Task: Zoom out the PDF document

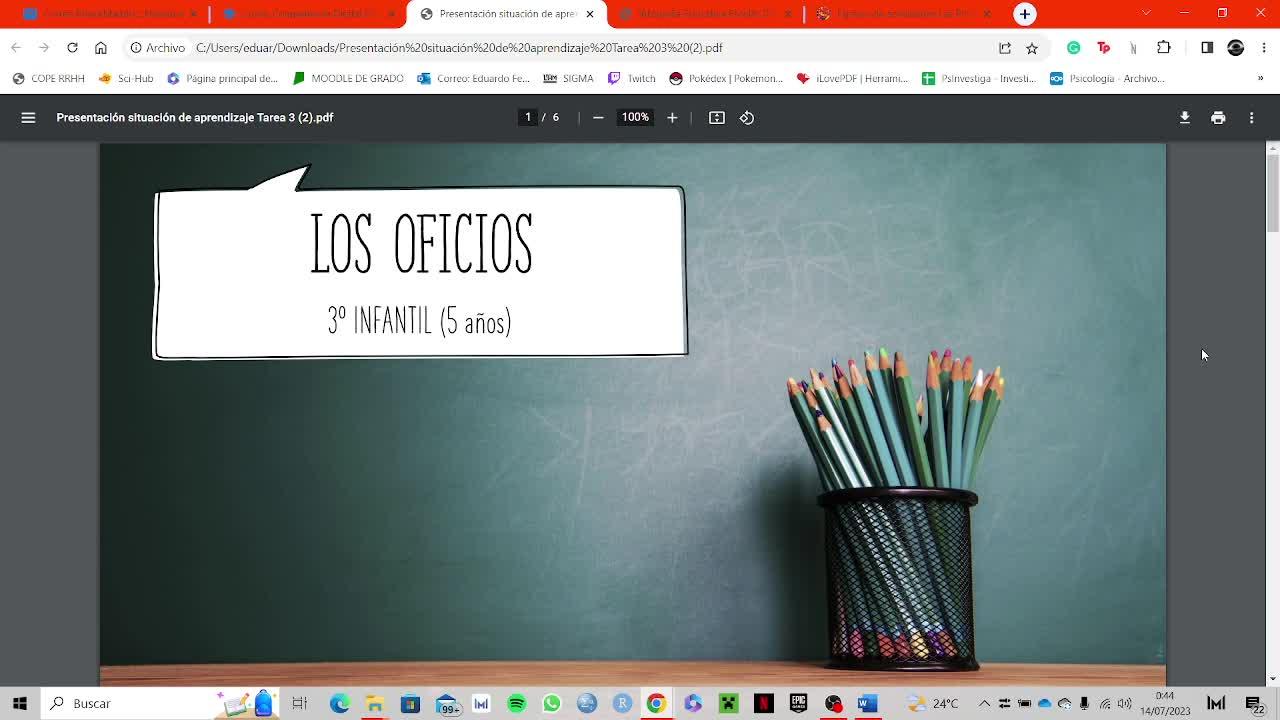Action: (598, 118)
